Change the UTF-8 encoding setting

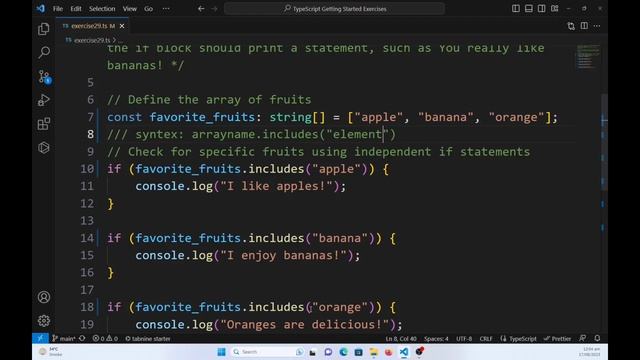[x=464, y=338]
